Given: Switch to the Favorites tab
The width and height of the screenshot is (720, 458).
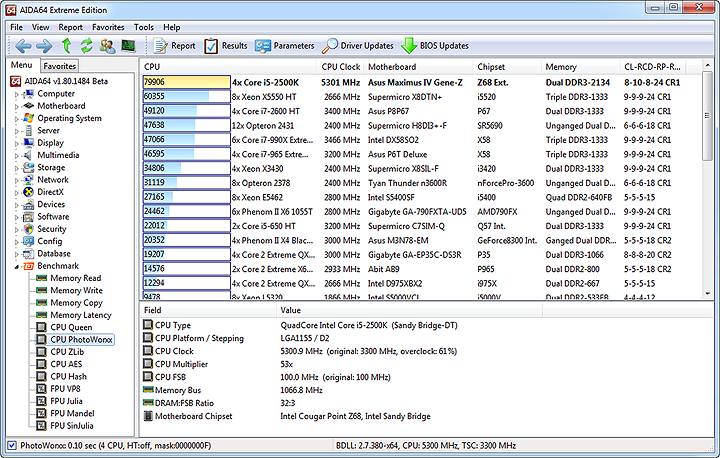Looking at the screenshot, I should click(x=59, y=66).
